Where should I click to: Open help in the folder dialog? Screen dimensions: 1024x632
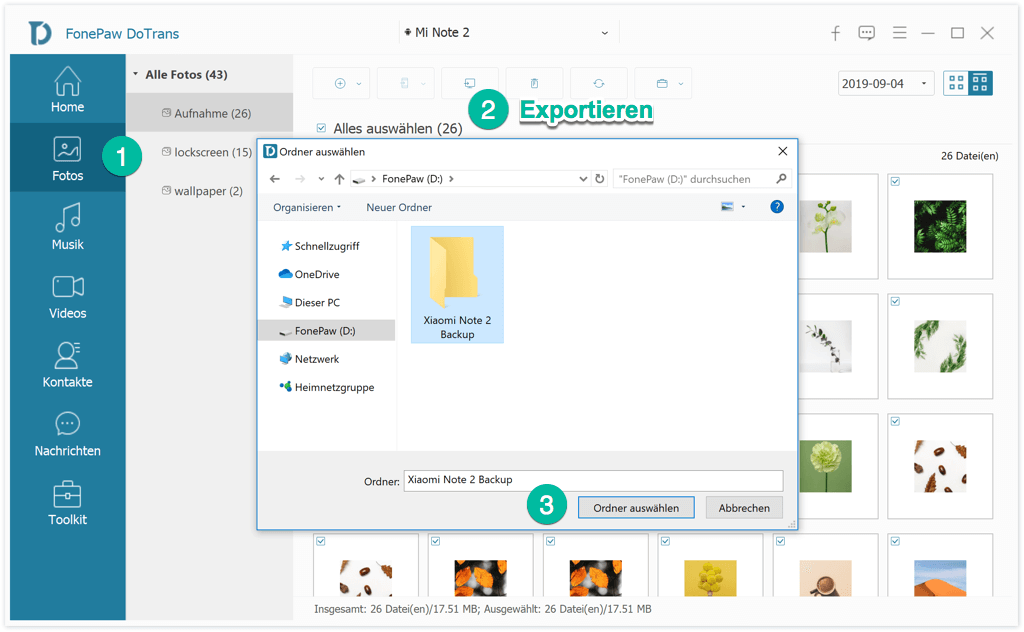[x=776, y=207]
